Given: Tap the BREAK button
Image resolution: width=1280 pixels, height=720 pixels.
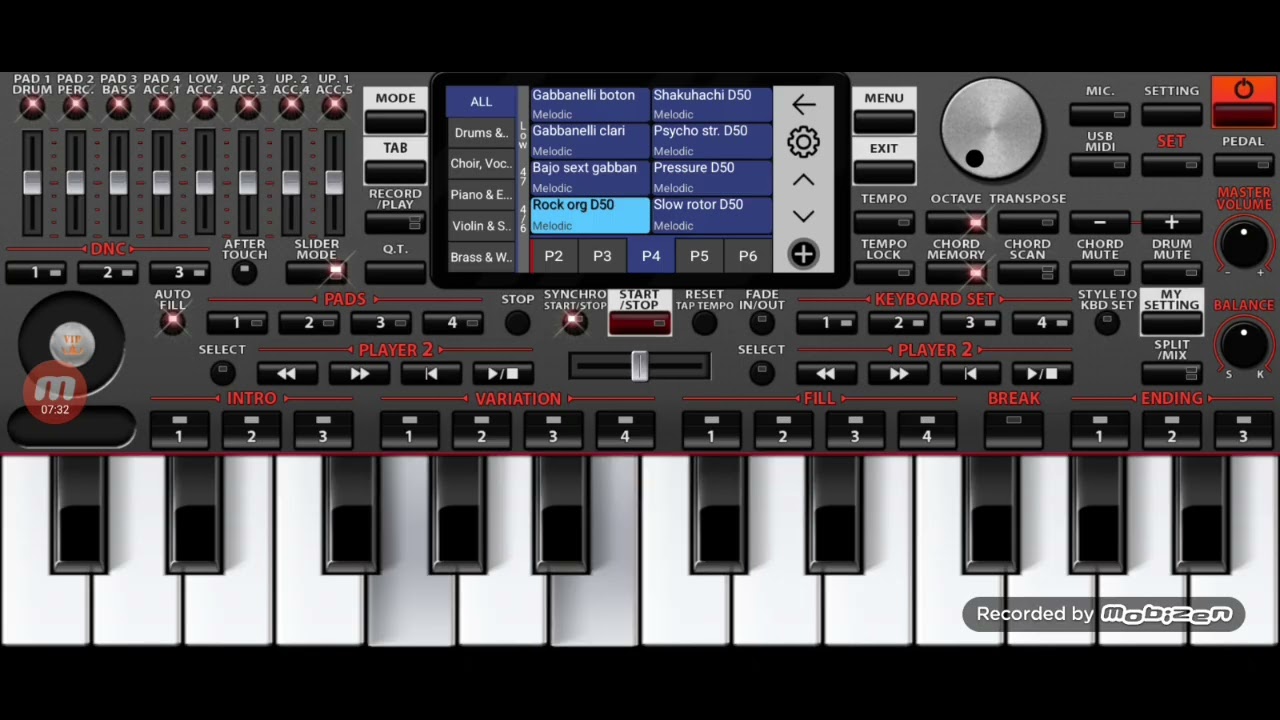Looking at the screenshot, I should [x=1014, y=428].
